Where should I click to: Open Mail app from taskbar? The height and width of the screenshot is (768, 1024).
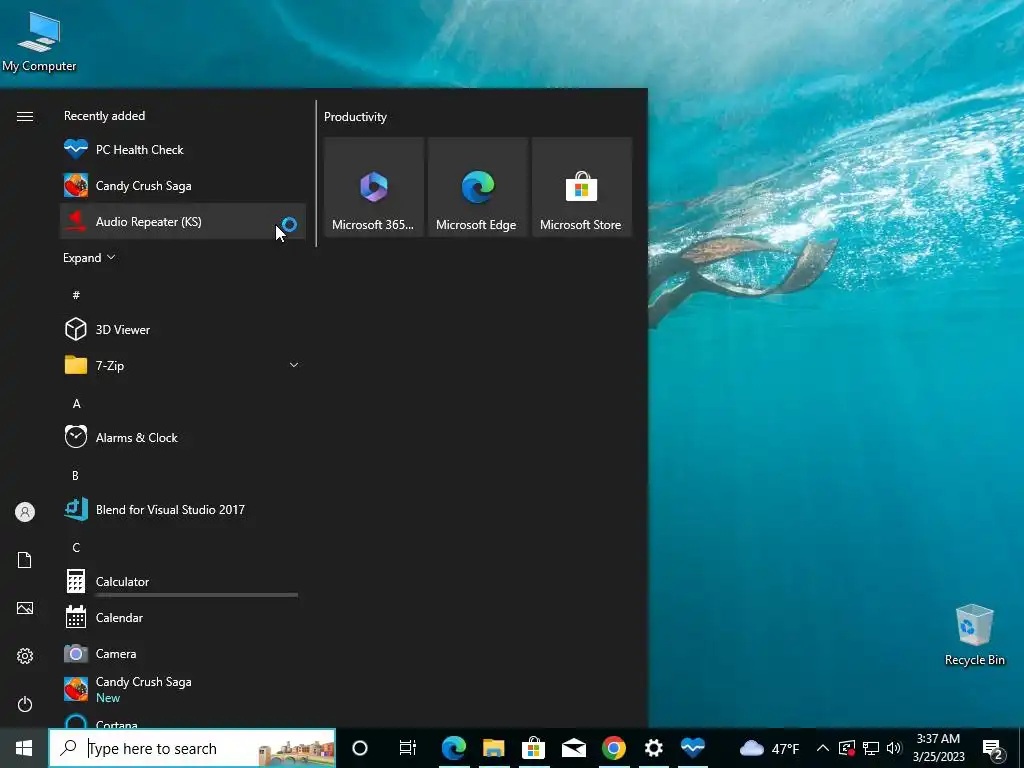[573, 748]
